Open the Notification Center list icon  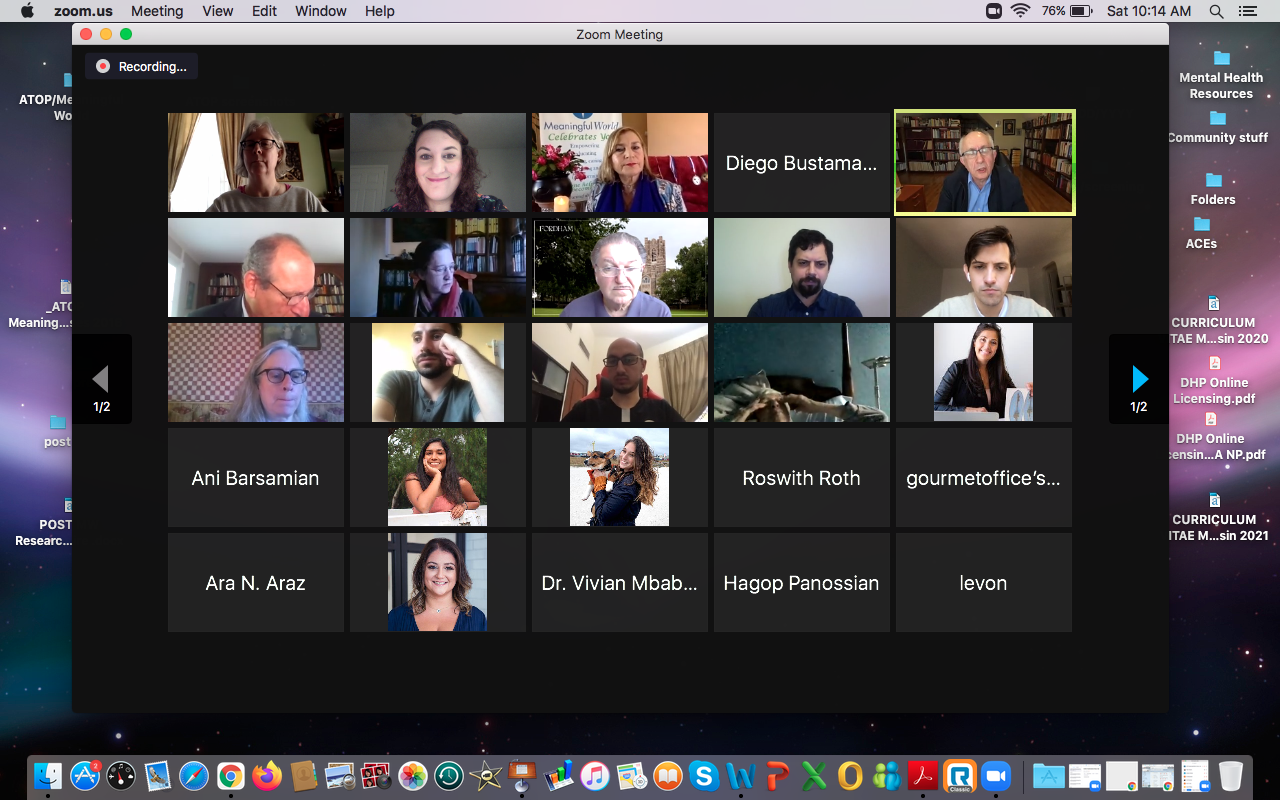click(1246, 11)
